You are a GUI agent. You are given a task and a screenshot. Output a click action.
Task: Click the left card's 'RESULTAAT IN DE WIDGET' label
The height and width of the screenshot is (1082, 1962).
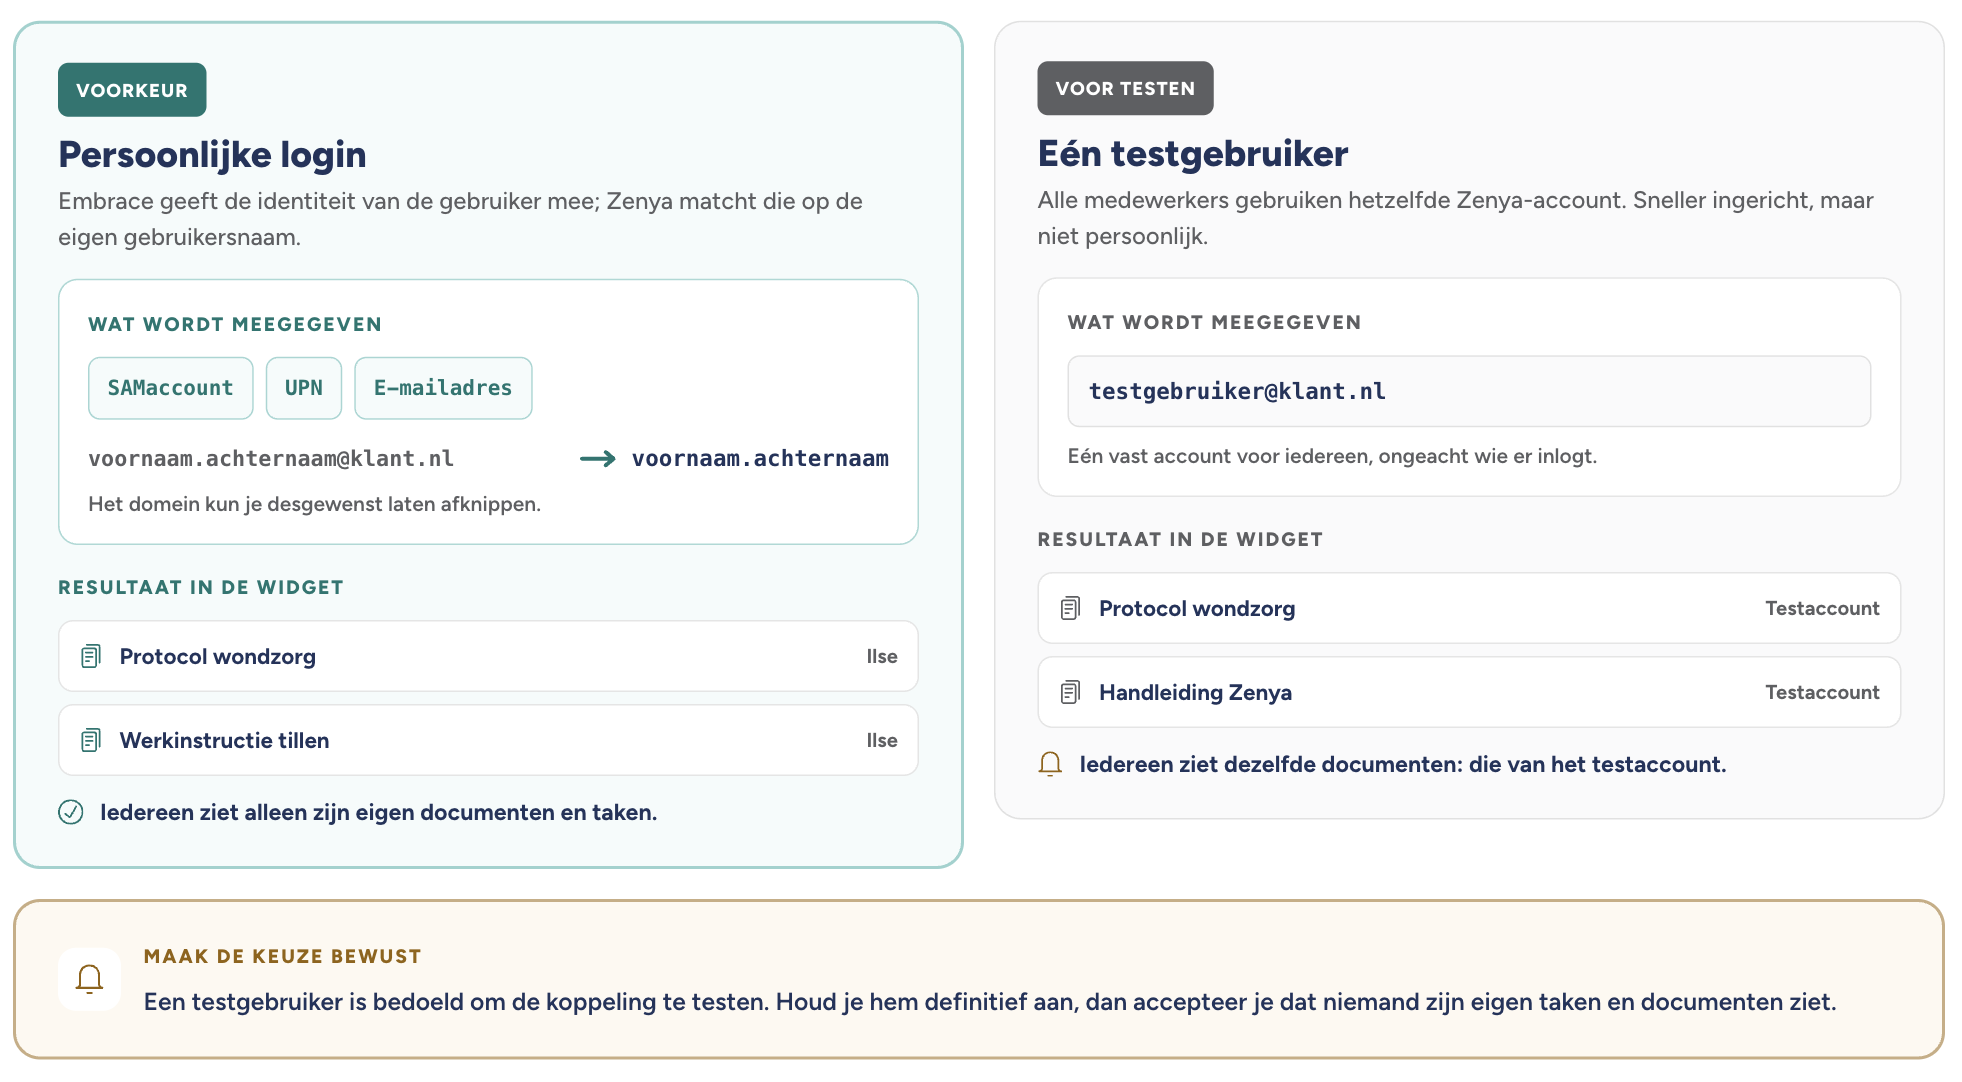click(x=201, y=587)
